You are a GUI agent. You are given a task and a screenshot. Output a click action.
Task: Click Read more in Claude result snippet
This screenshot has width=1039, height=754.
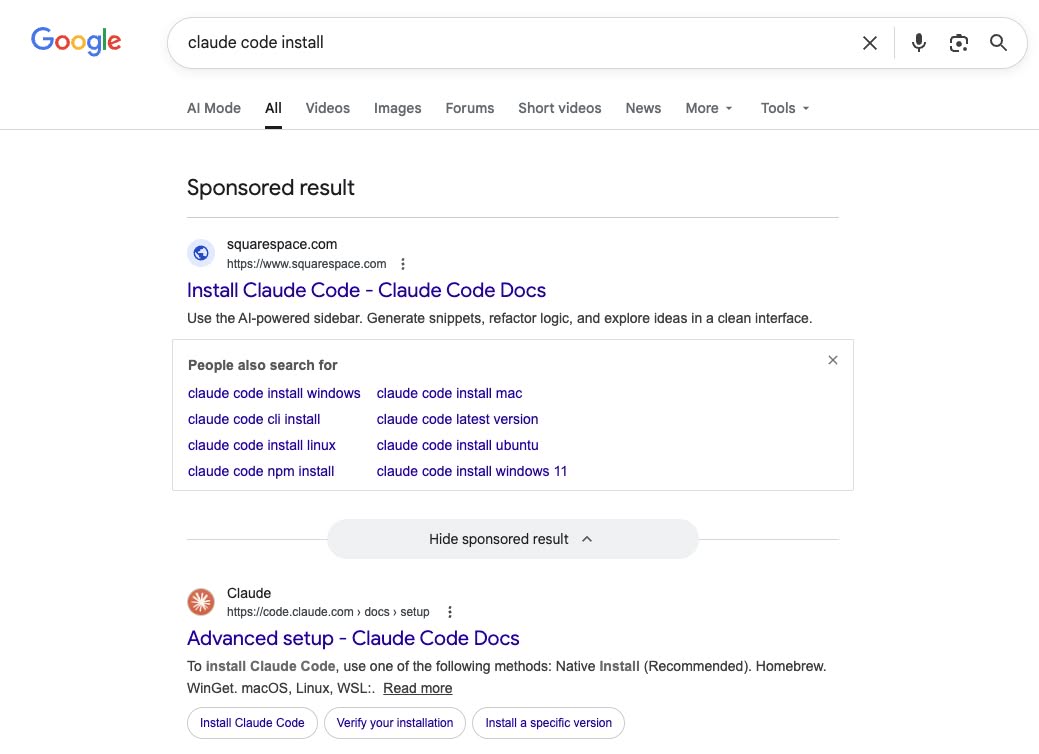coord(417,688)
